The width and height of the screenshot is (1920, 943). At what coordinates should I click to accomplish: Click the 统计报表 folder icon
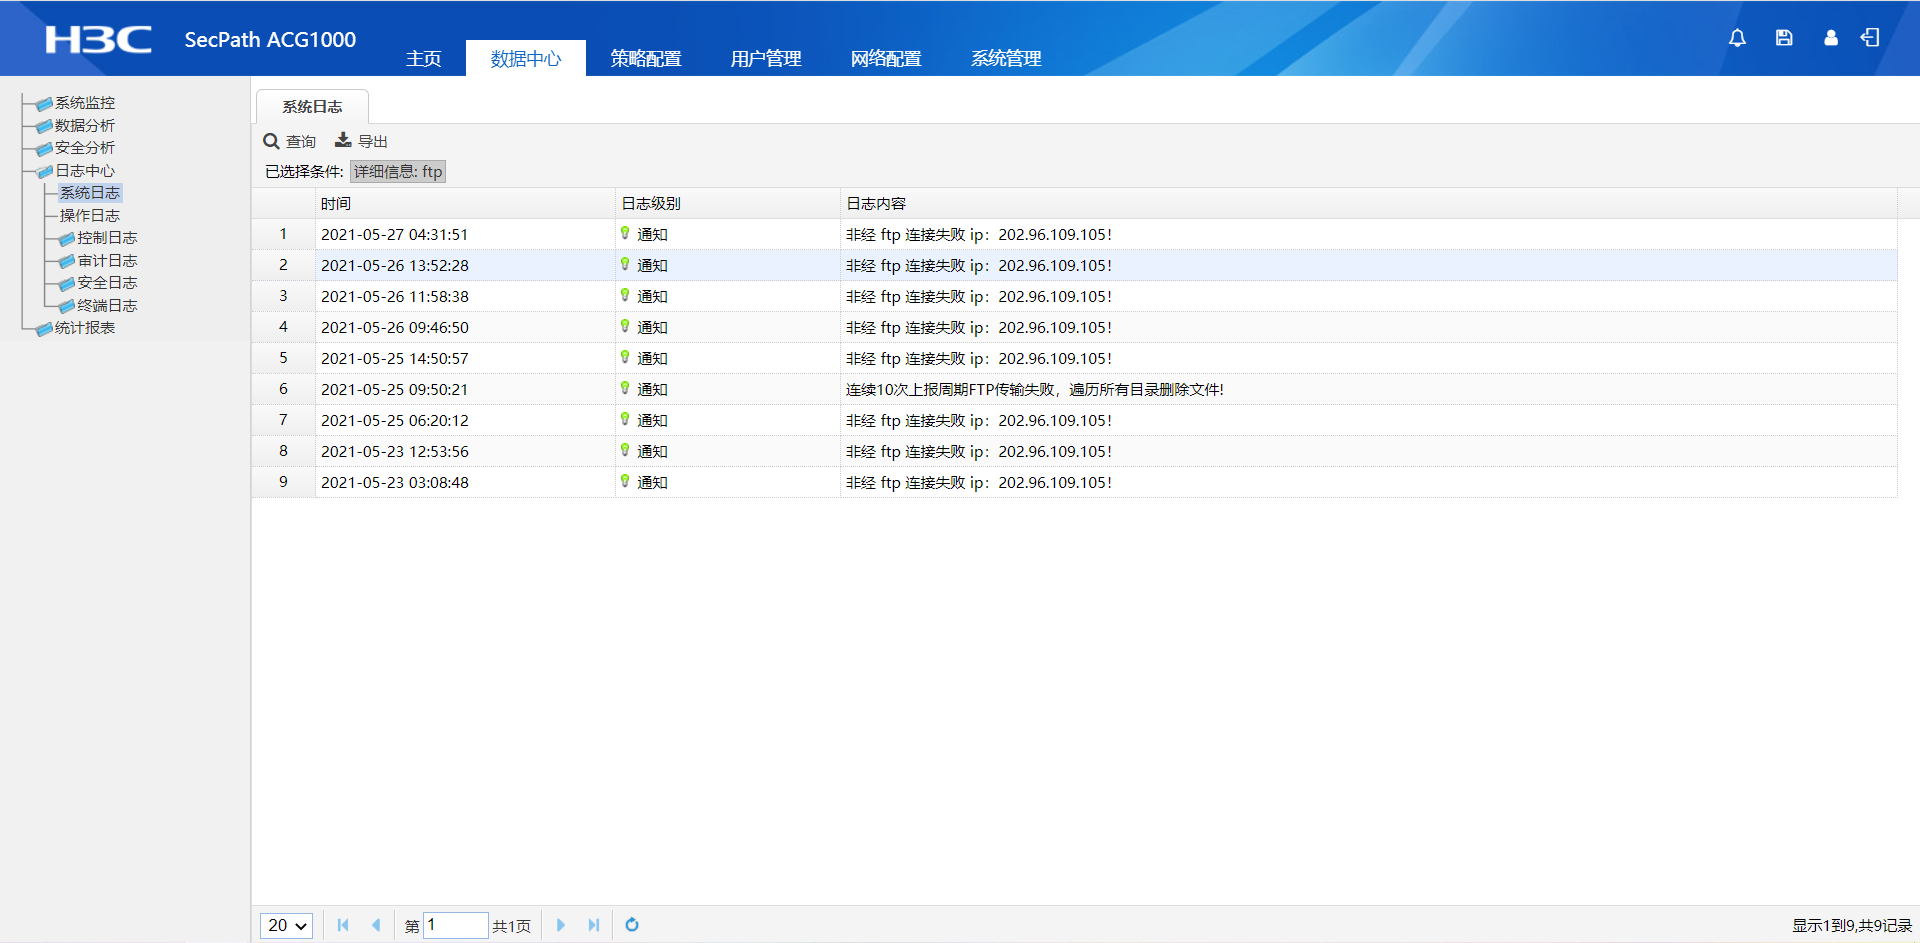[44, 329]
